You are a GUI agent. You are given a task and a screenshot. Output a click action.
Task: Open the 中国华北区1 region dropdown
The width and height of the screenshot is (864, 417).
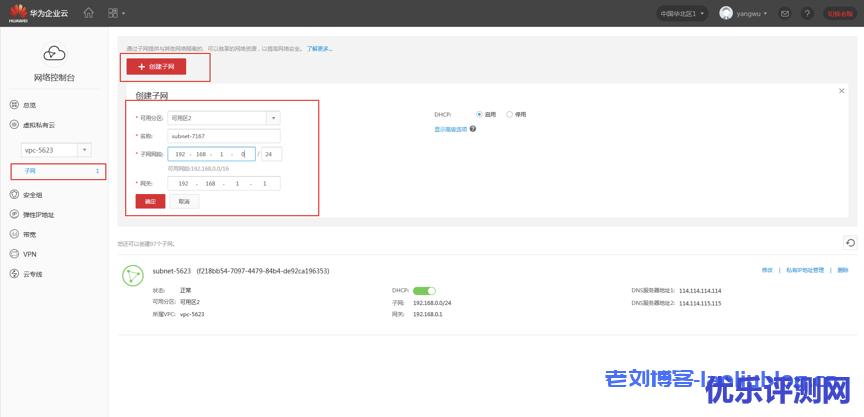tap(682, 13)
